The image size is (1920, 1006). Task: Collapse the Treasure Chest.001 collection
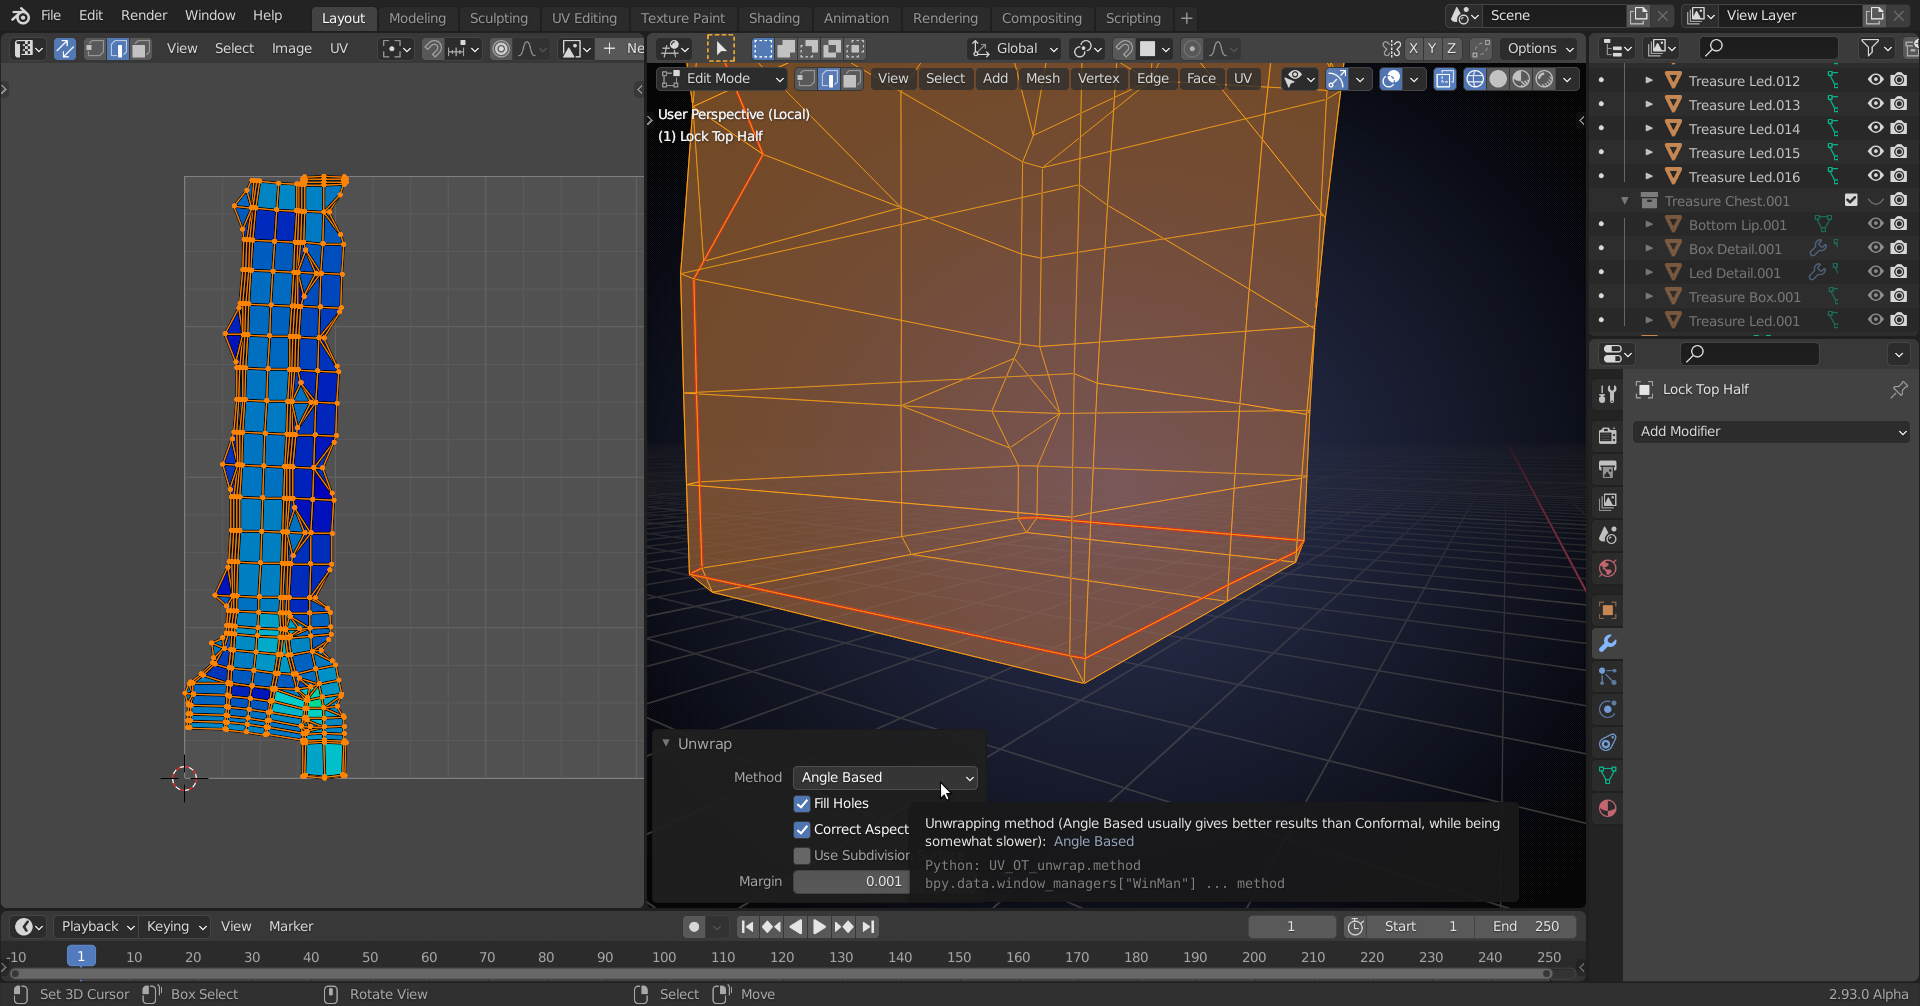(1625, 201)
